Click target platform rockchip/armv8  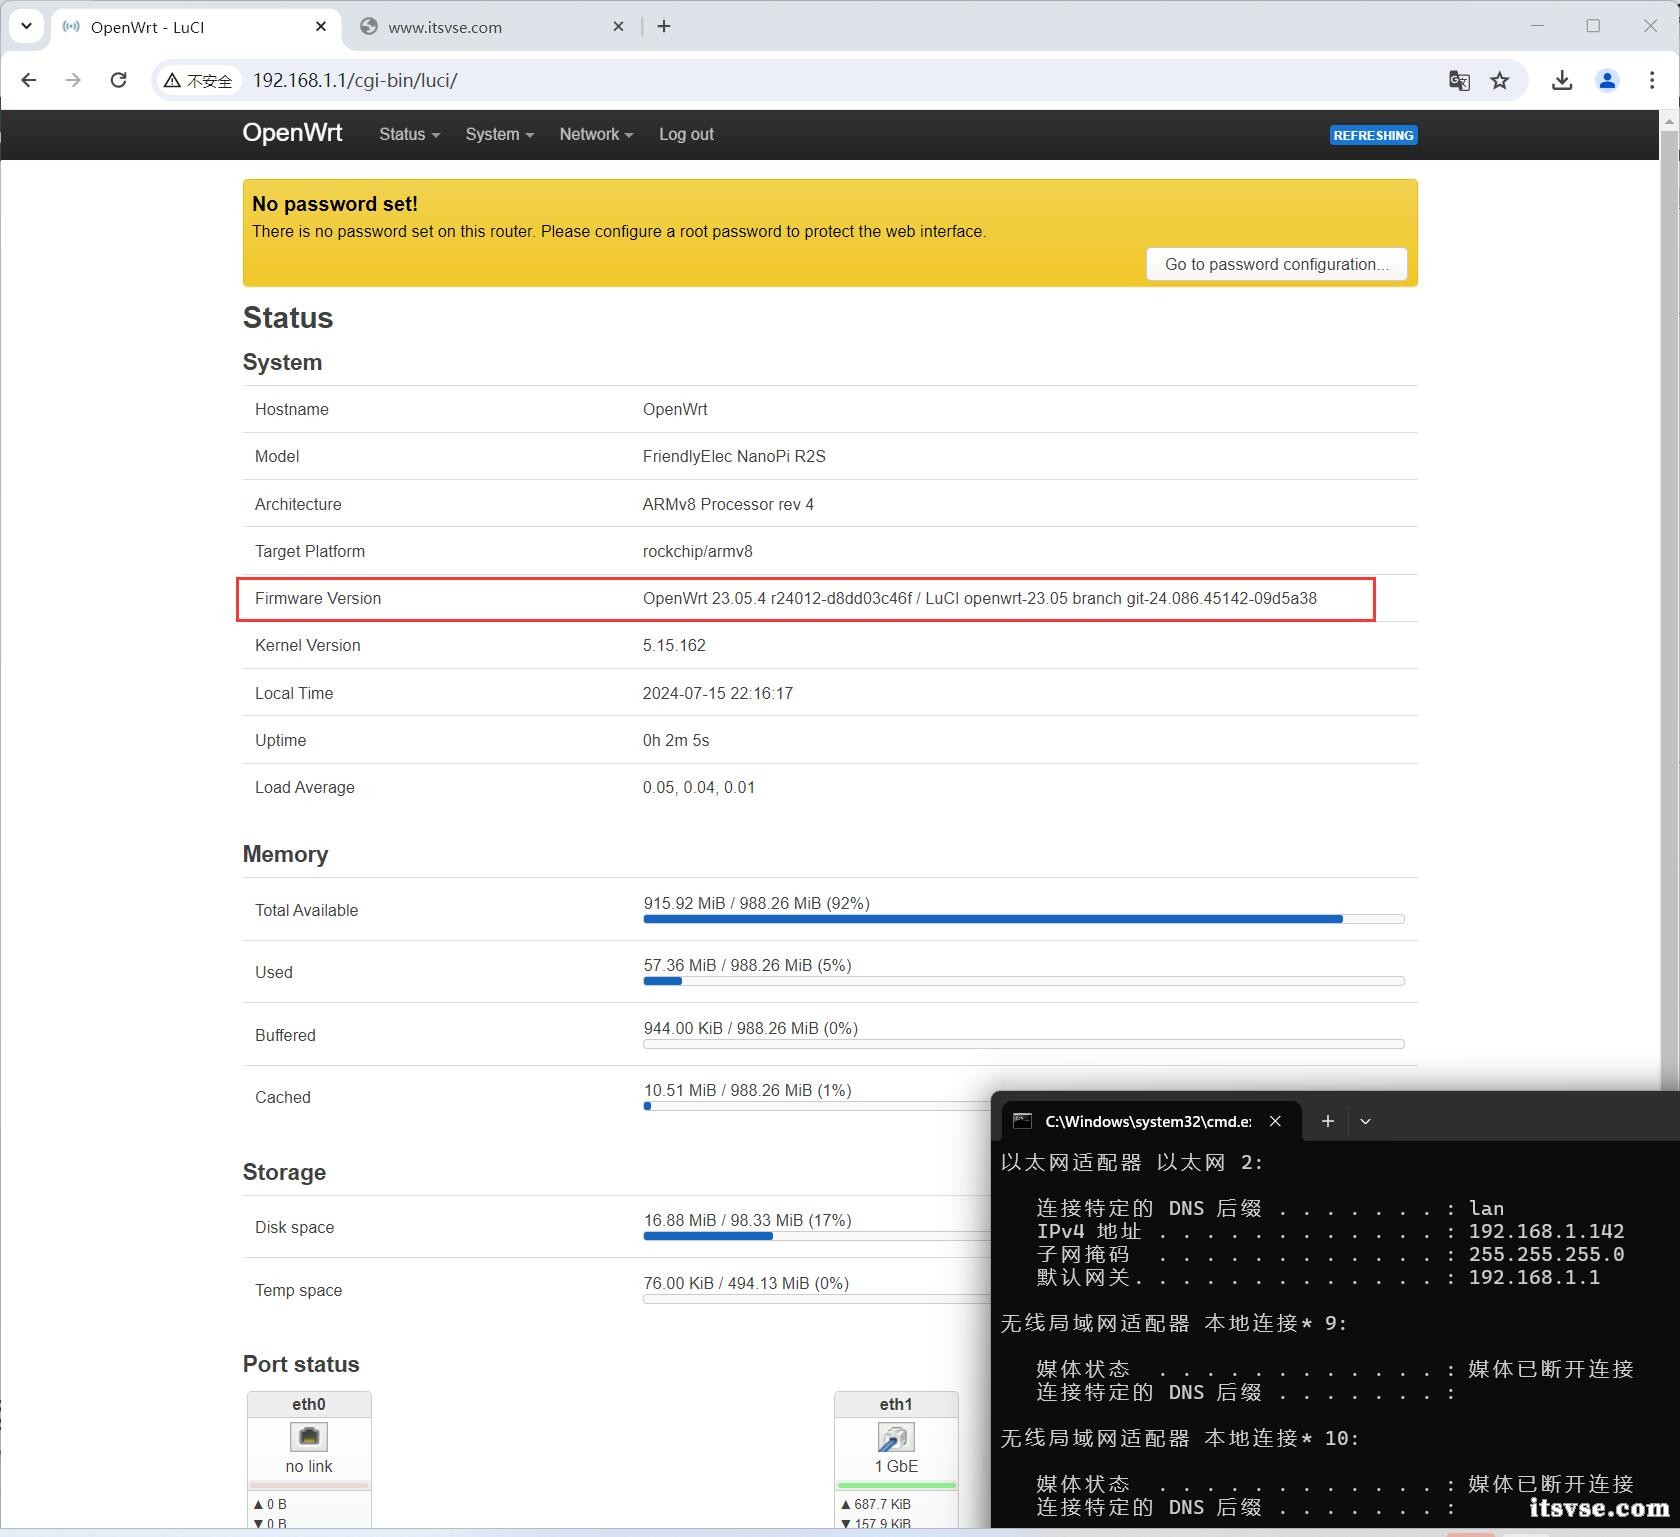pyautogui.click(x=697, y=551)
